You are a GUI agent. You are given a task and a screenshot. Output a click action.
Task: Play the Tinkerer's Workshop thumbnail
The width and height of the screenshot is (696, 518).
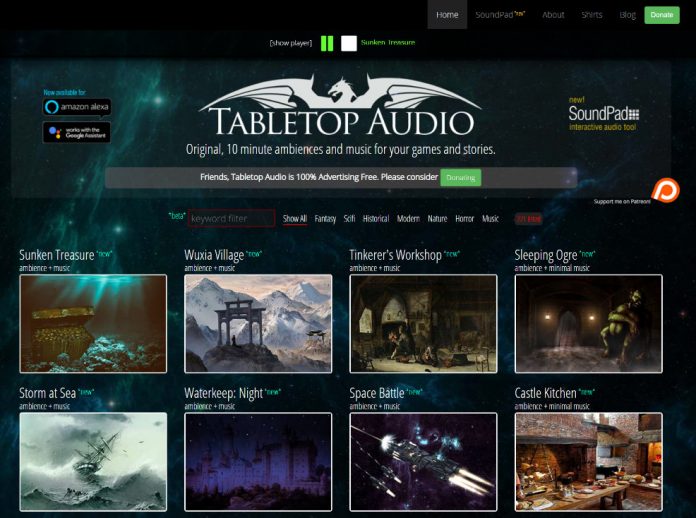point(423,324)
